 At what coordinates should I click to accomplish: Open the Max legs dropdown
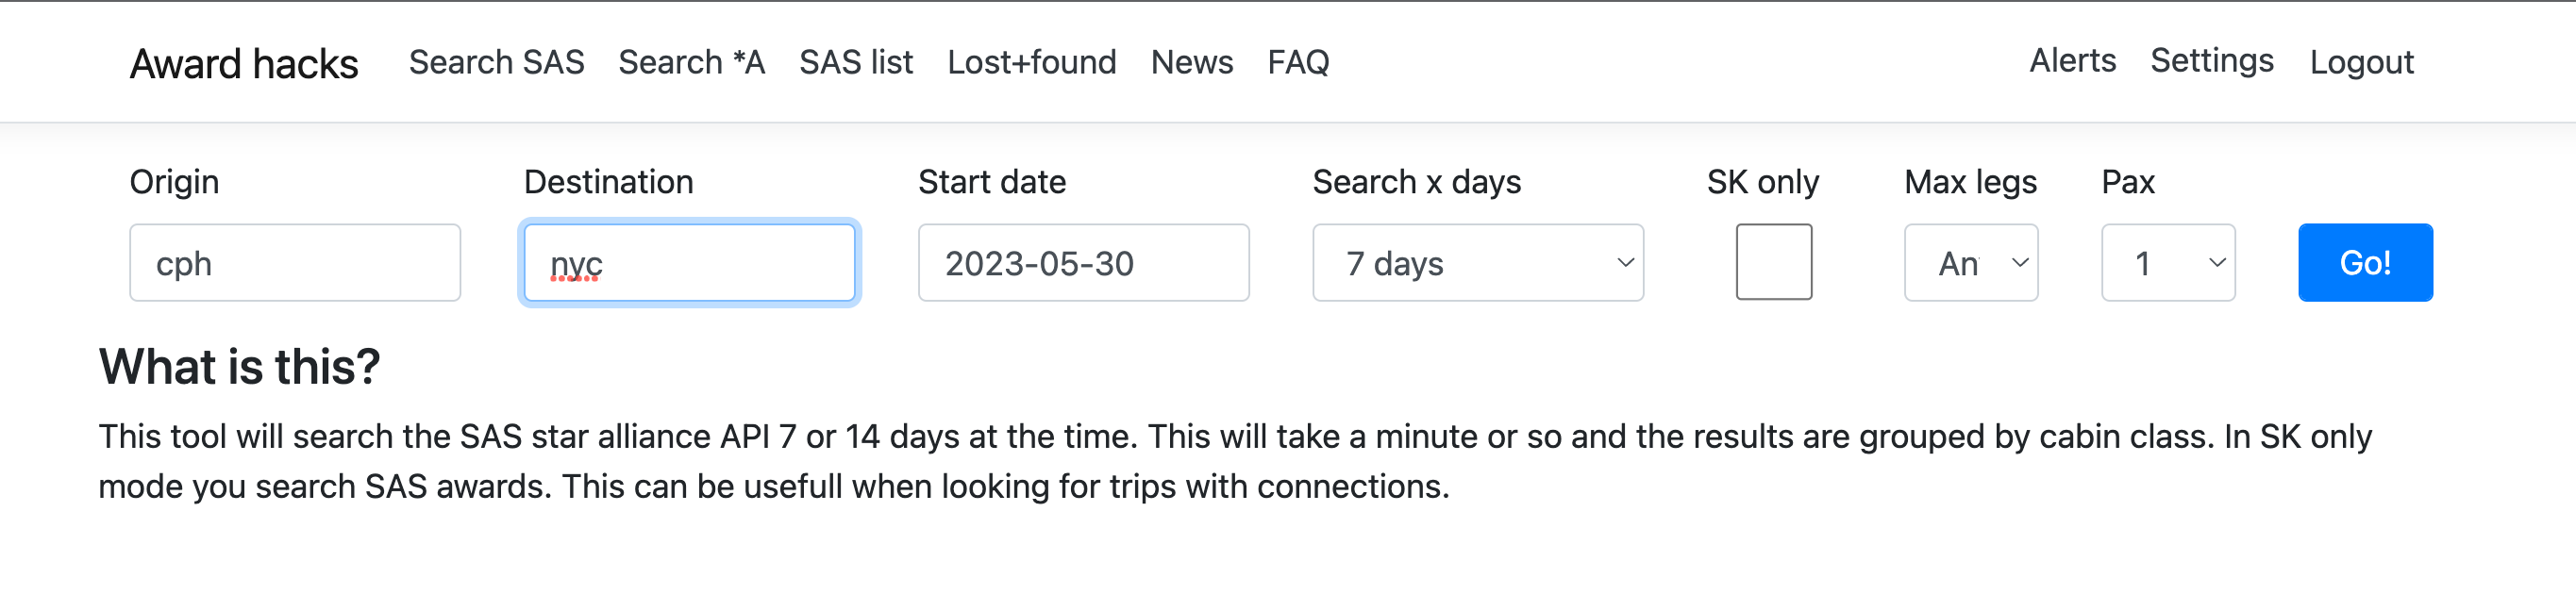click(1970, 263)
